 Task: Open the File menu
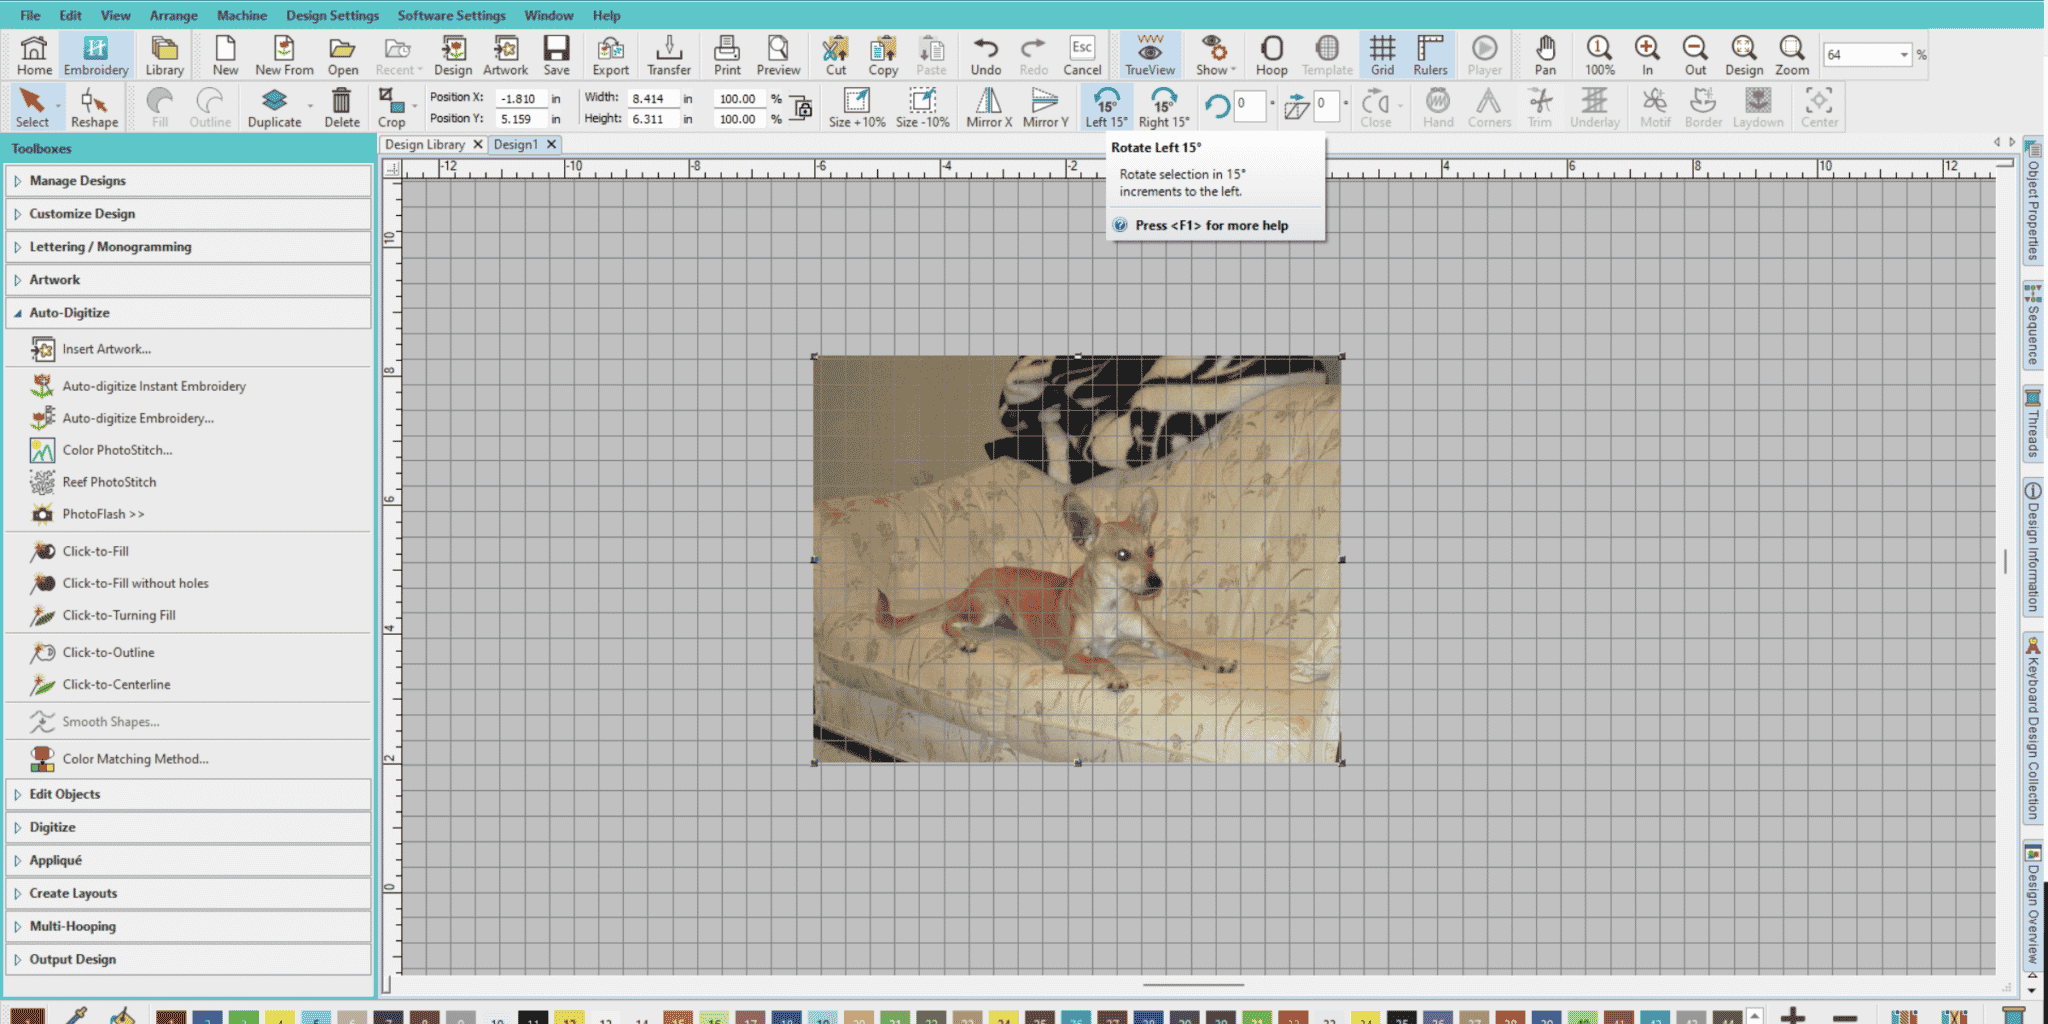(x=30, y=15)
